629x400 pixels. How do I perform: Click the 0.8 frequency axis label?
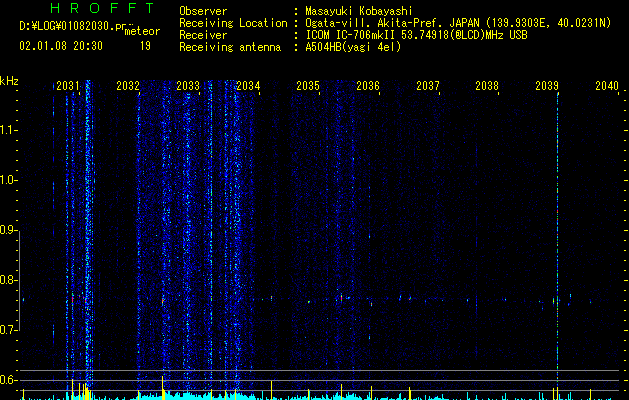[8, 280]
